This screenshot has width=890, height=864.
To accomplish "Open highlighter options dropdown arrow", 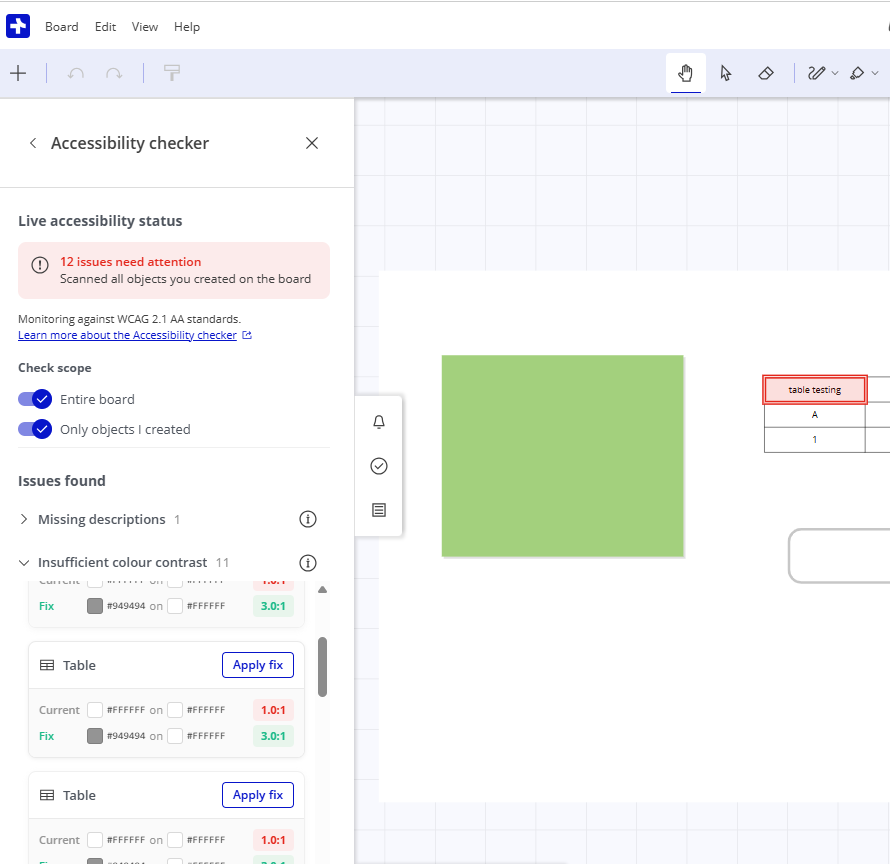I will pyautogui.click(x=875, y=73).
